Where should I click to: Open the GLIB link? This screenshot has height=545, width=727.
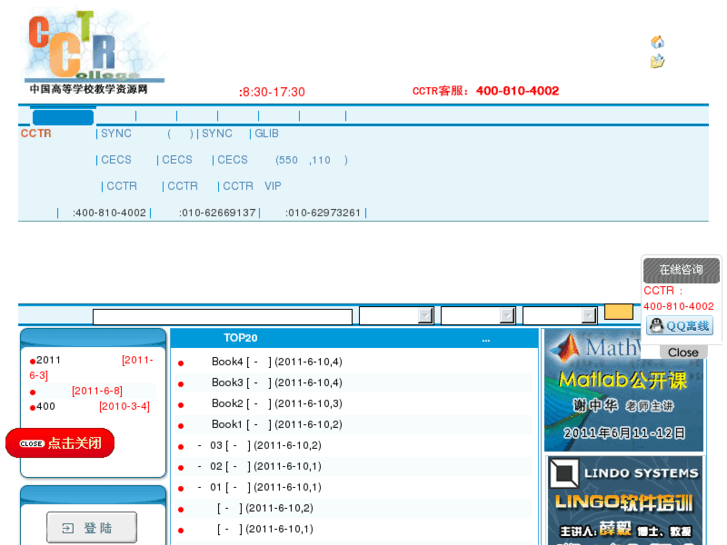pyautogui.click(x=267, y=134)
